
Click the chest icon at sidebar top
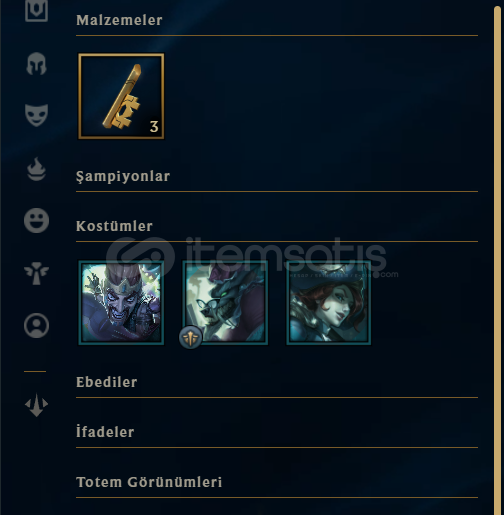click(36, 10)
